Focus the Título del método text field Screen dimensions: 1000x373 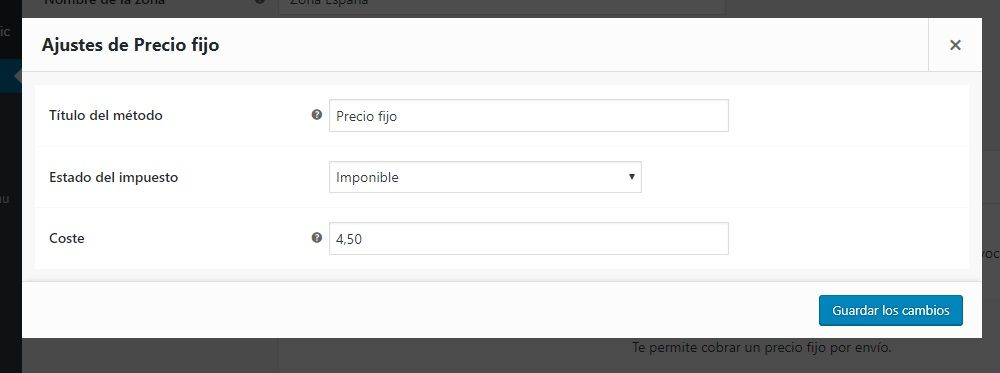coord(529,115)
